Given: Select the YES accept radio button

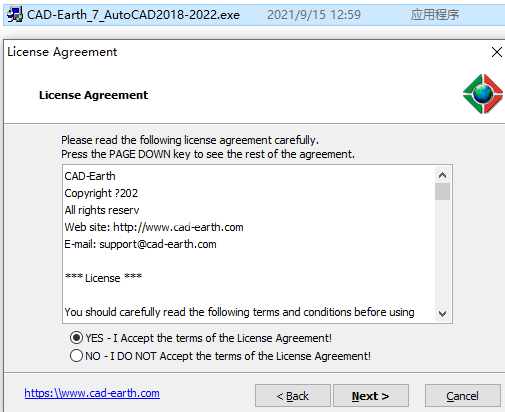Looking at the screenshot, I should [76, 338].
